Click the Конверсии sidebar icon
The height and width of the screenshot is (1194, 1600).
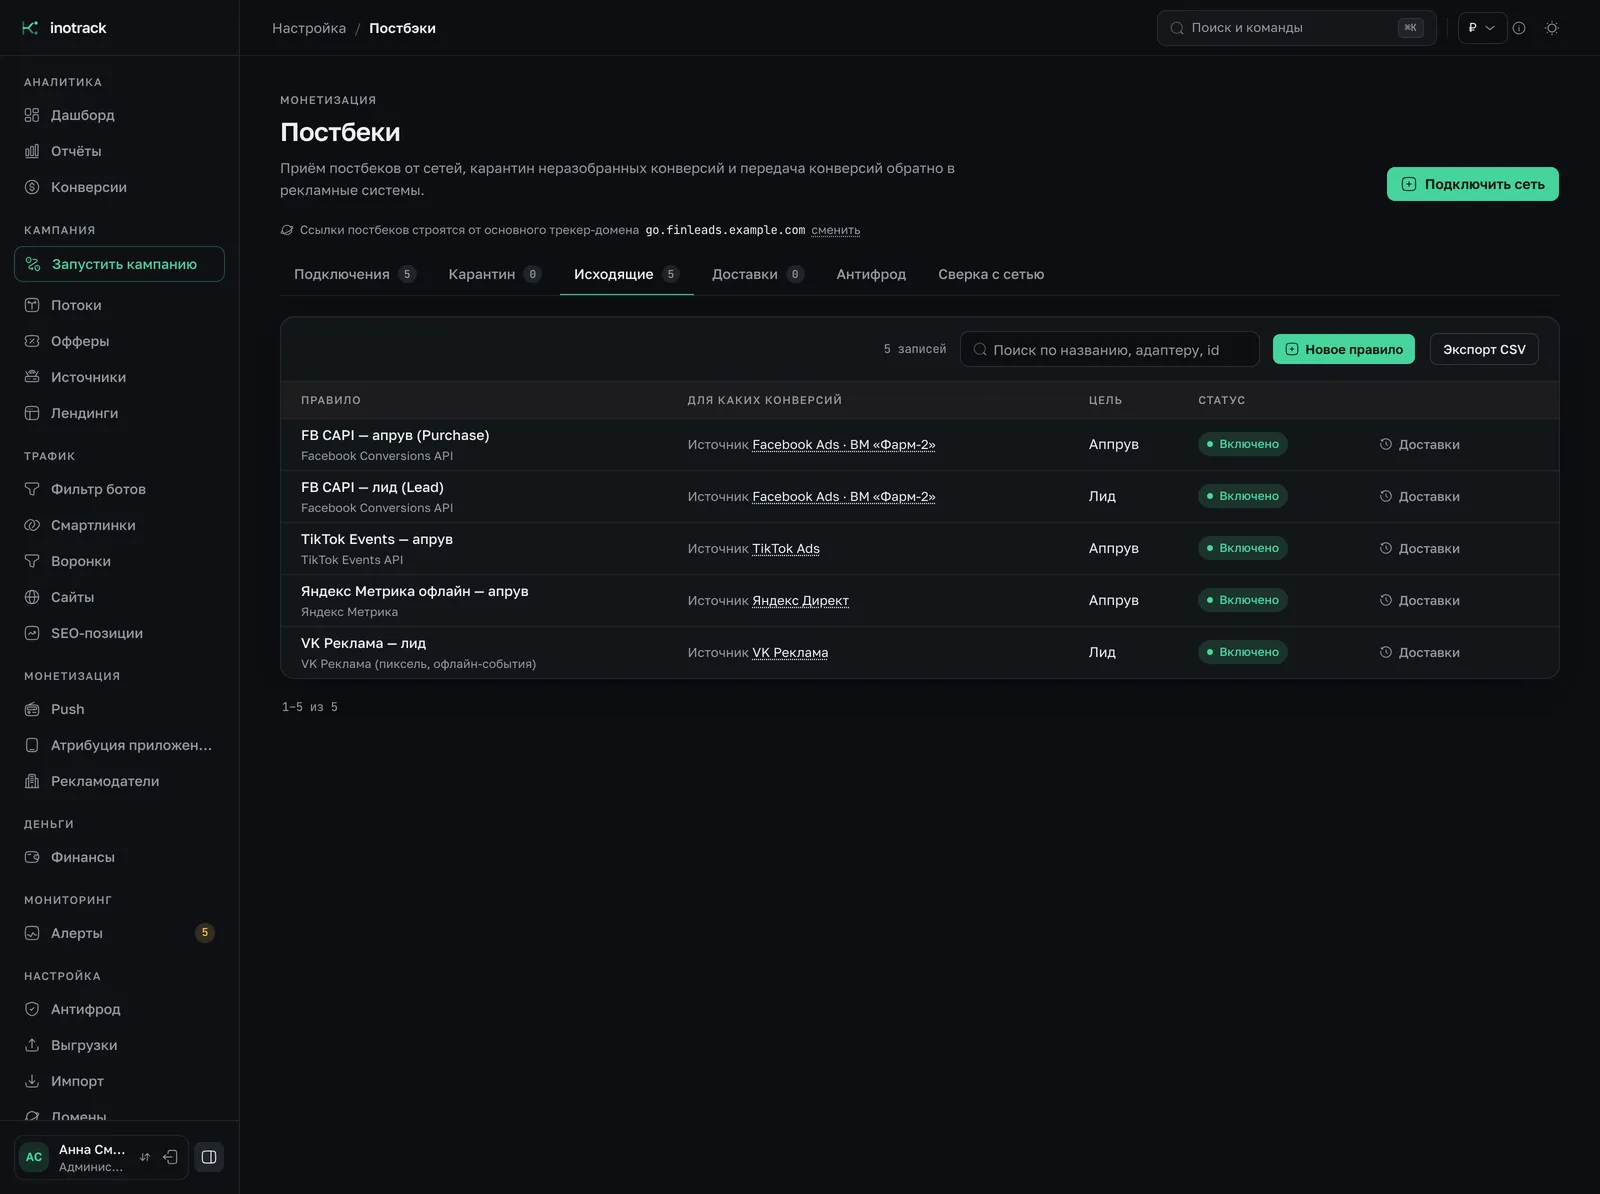point(32,187)
